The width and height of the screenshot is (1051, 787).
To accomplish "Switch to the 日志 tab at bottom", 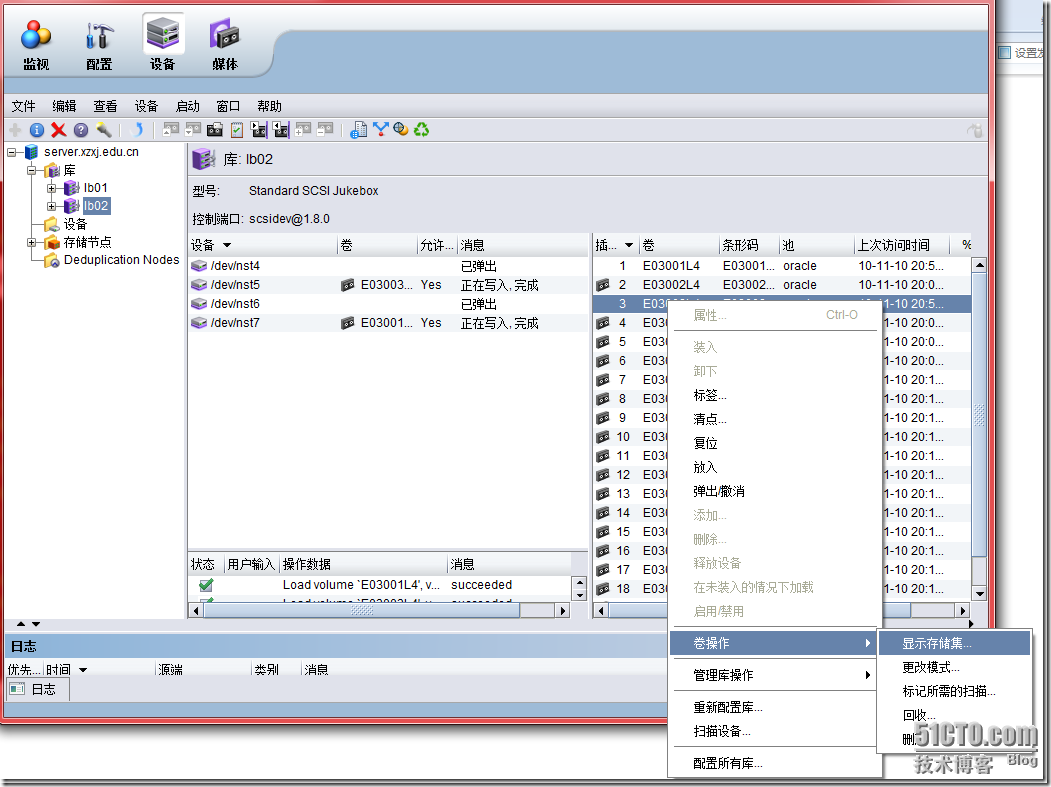I will pos(37,689).
